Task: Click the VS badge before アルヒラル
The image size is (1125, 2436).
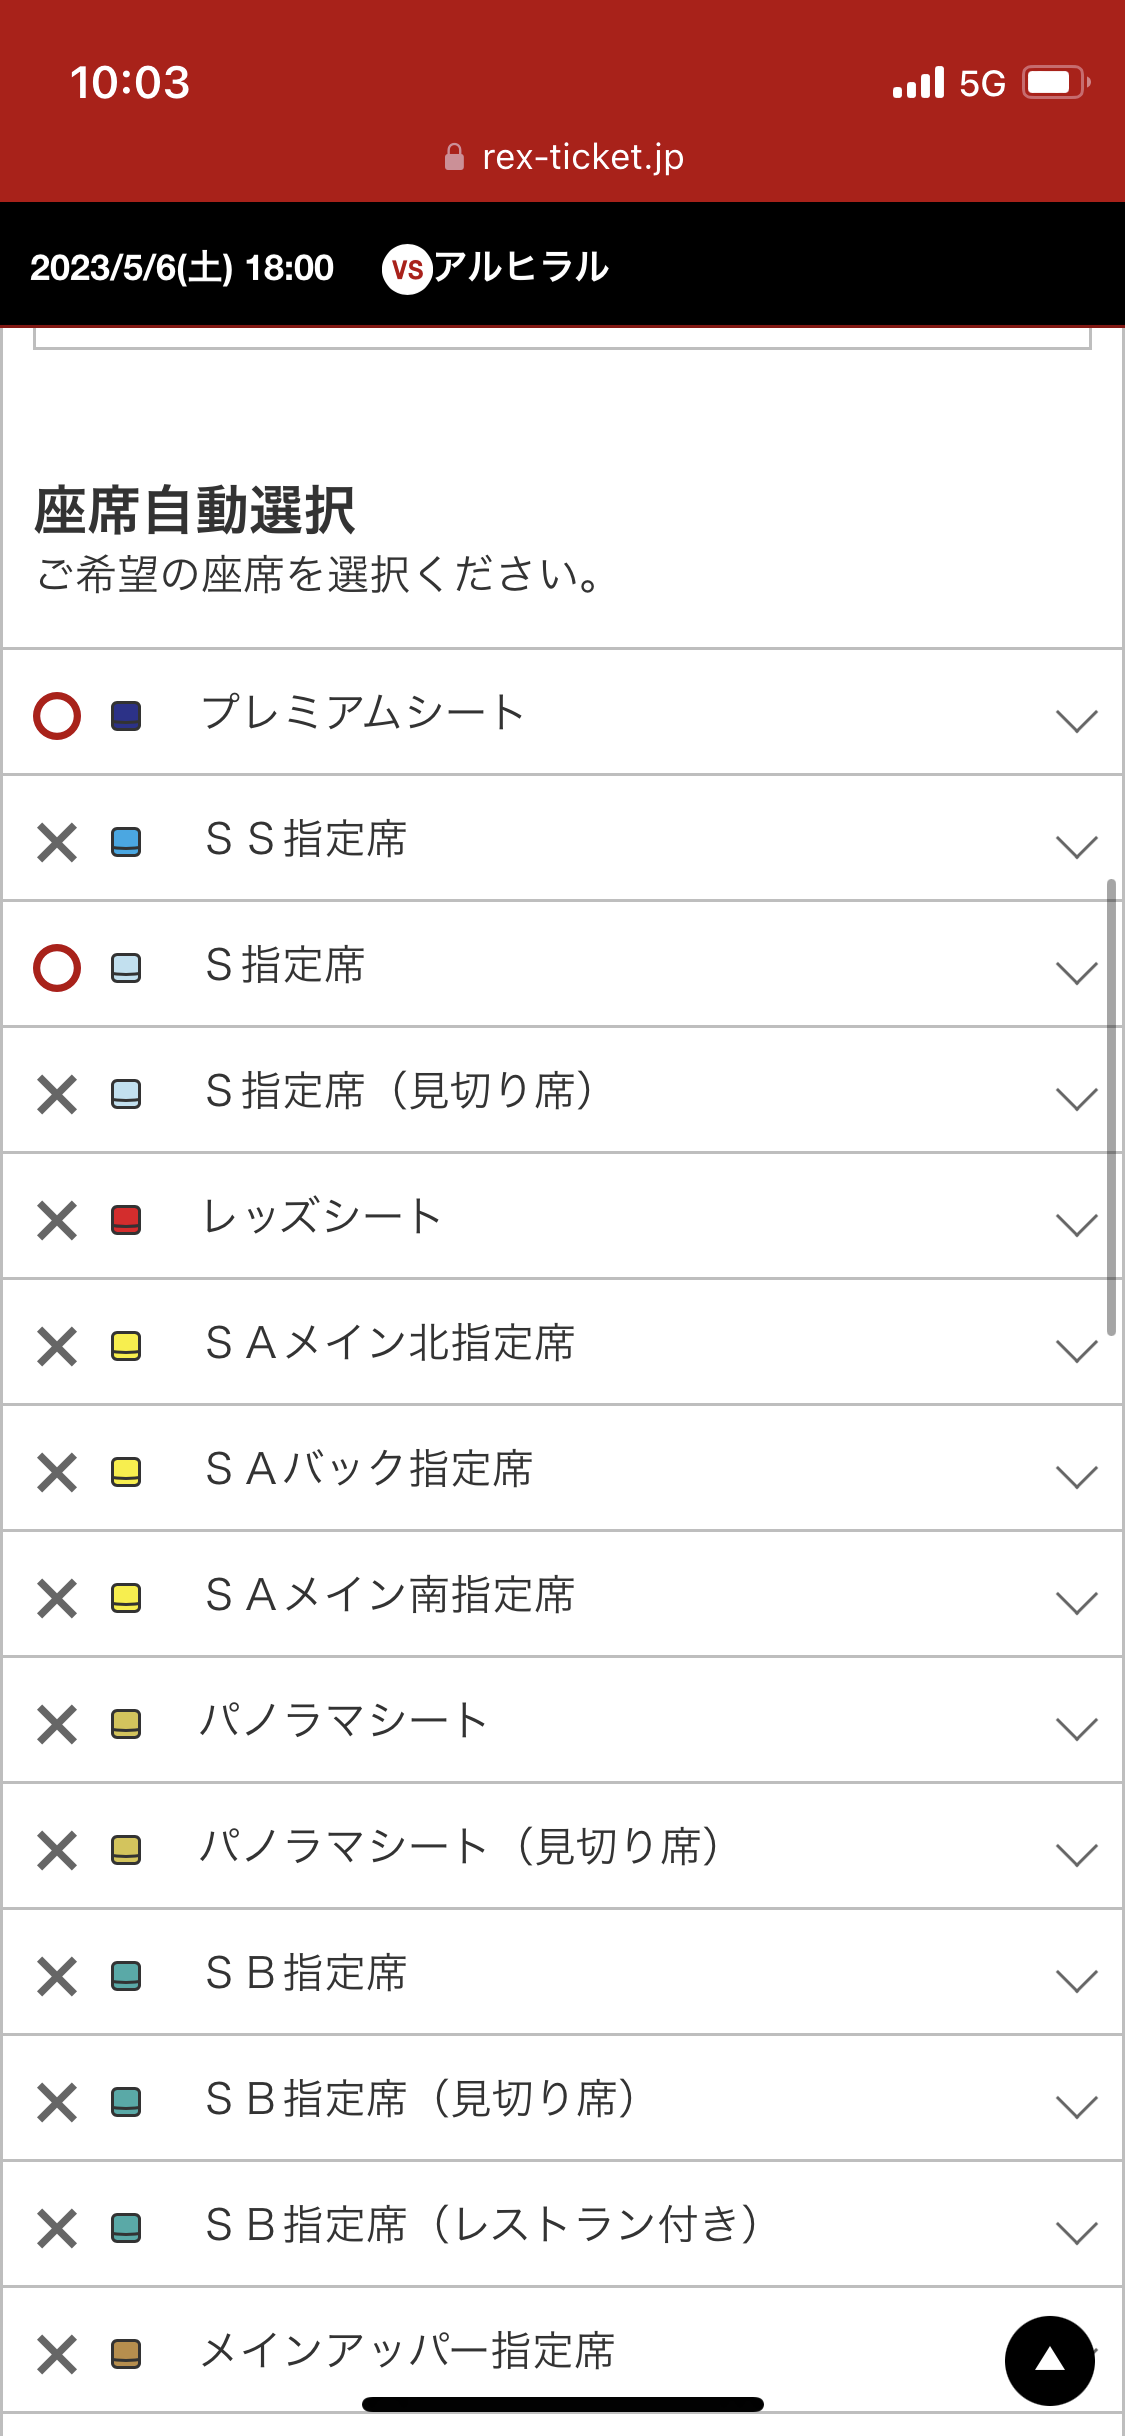Action: (x=407, y=269)
